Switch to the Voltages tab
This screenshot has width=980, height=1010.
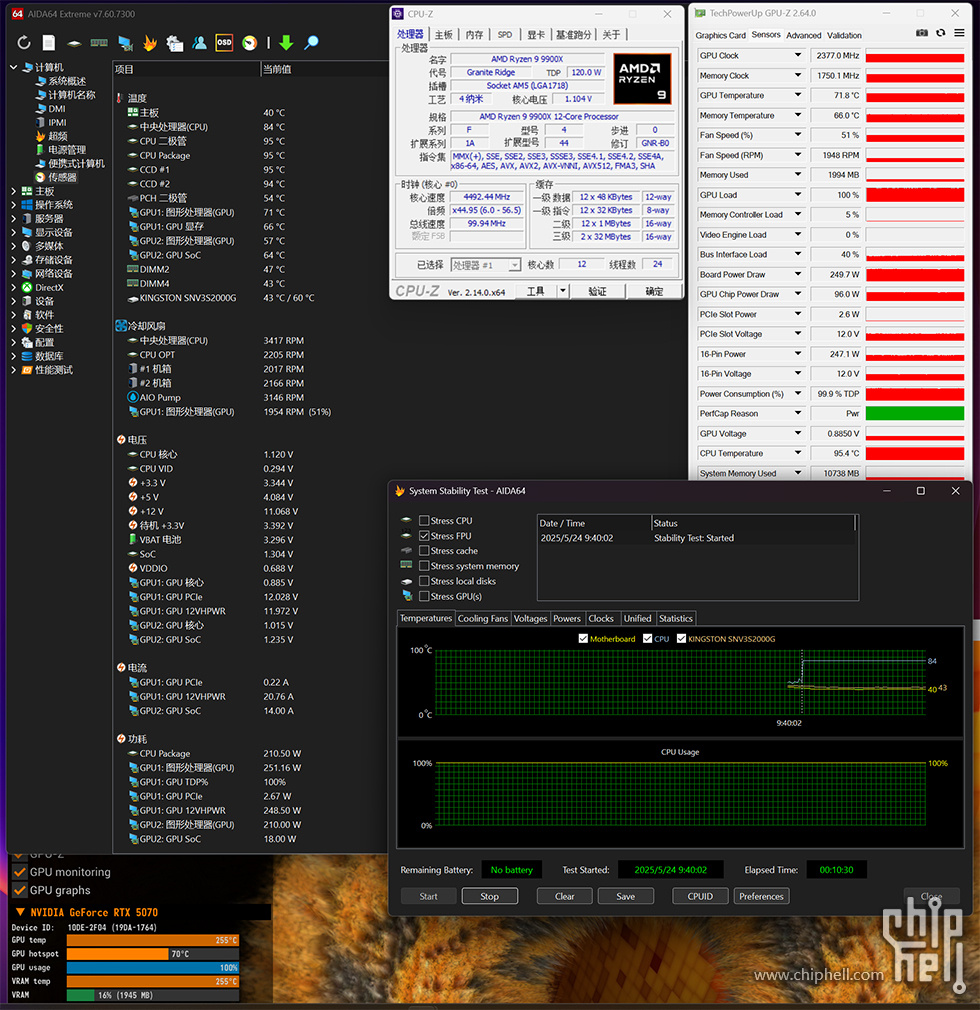click(530, 618)
